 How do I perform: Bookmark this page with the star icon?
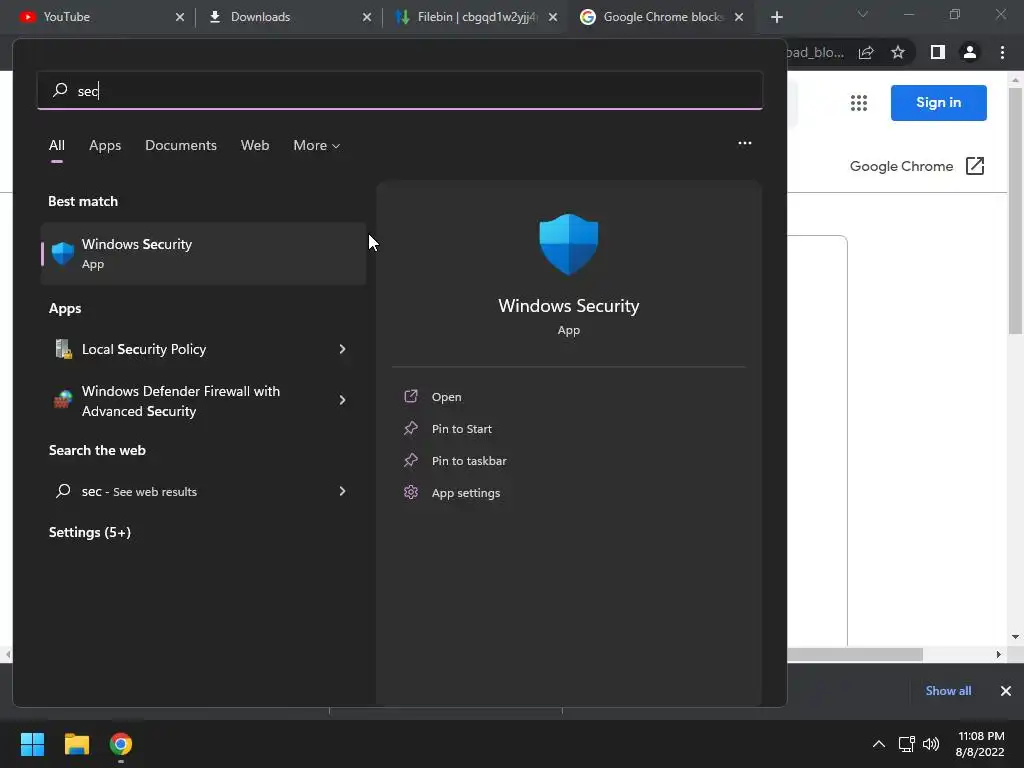pos(898,53)
